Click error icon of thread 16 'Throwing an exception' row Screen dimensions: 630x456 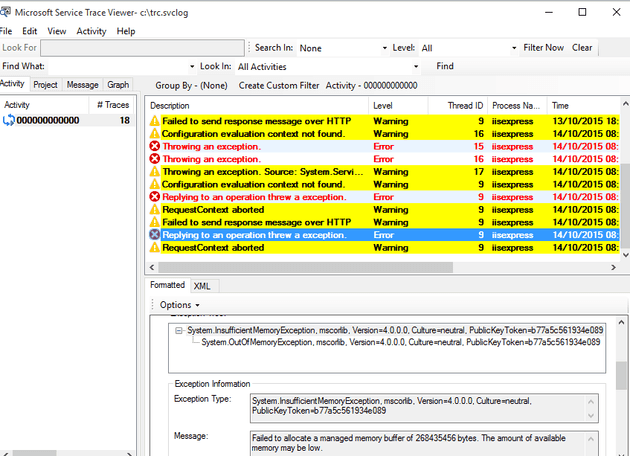155,159
